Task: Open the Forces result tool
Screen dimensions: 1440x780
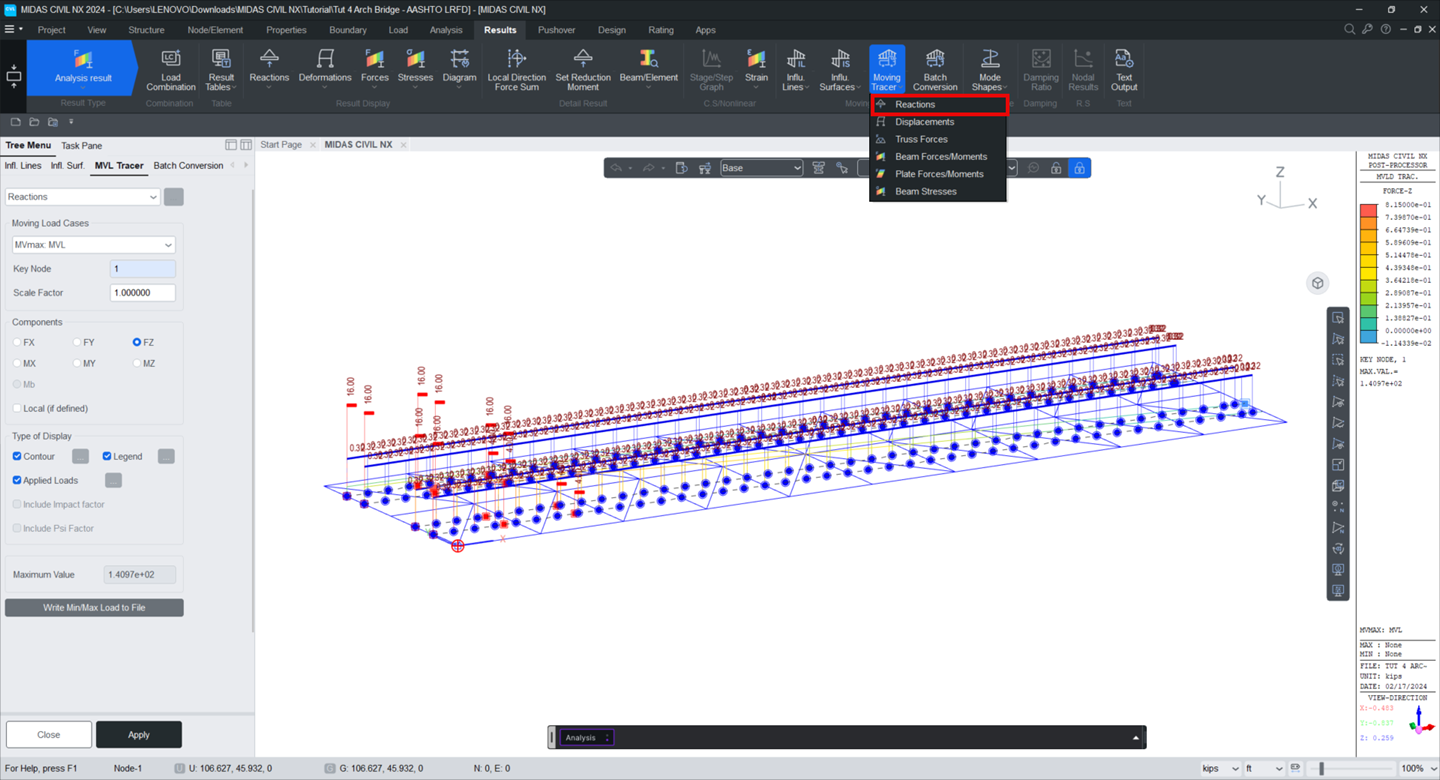Action: tap(375, 68)
